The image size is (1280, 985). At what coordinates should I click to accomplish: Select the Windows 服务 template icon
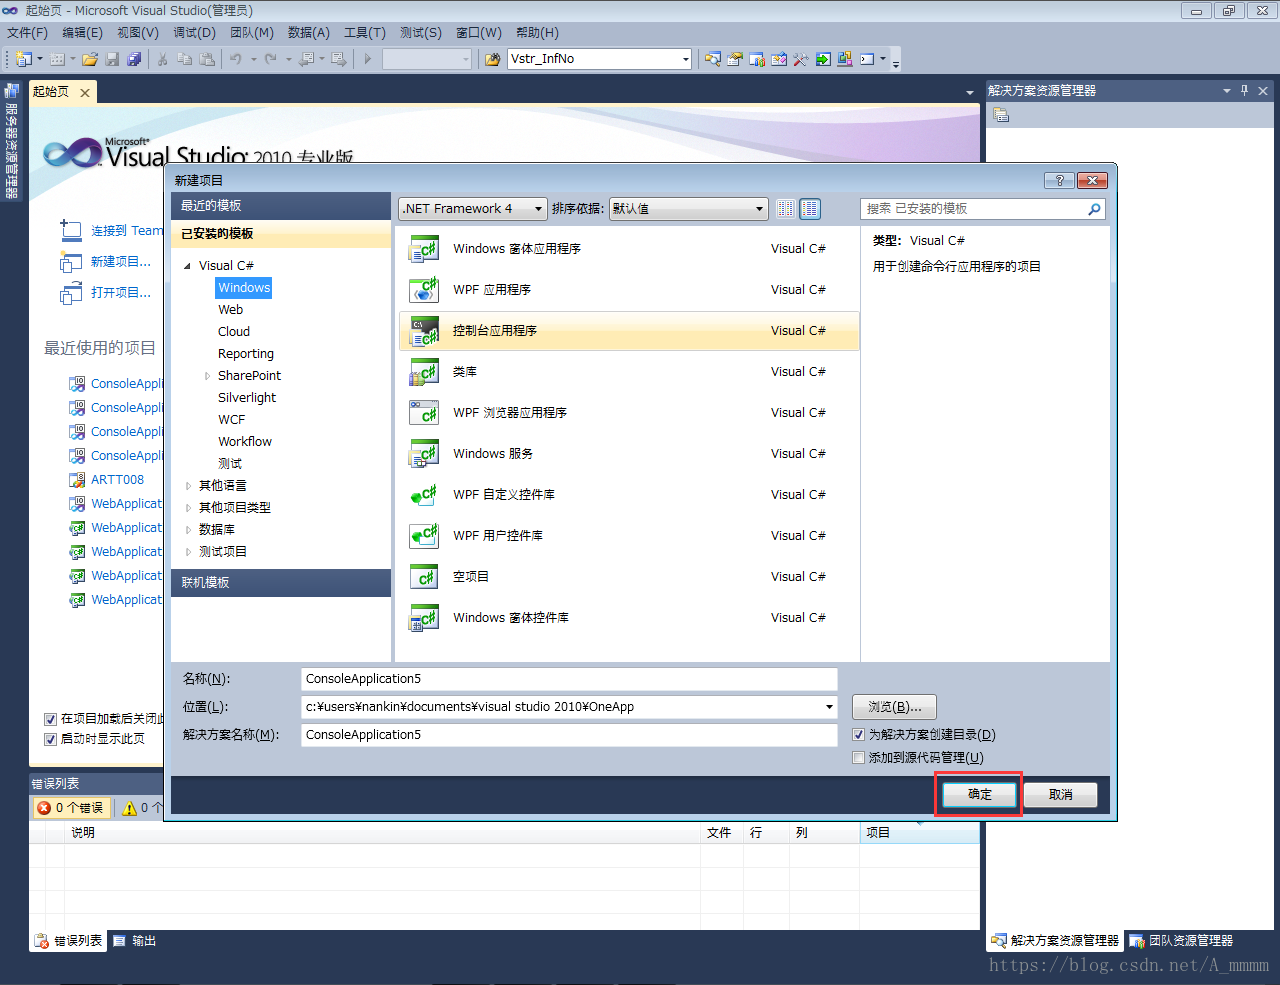[x=424, y=454]
